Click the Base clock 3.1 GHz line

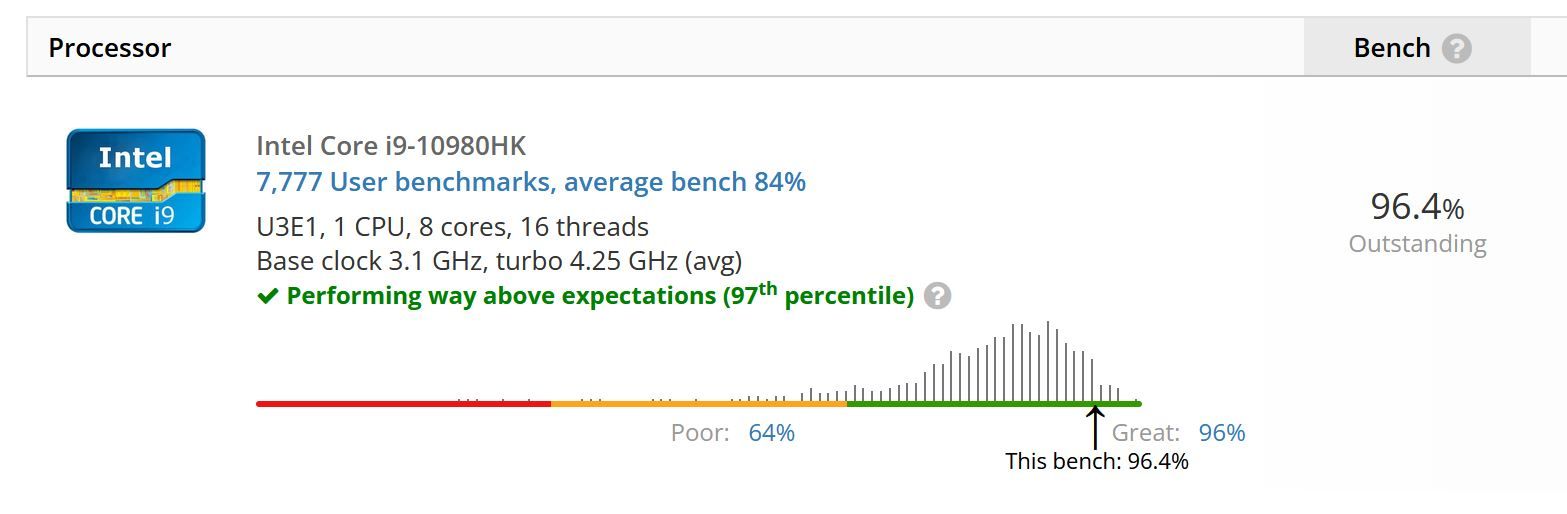pyautogui.click(x=499, y=262)
